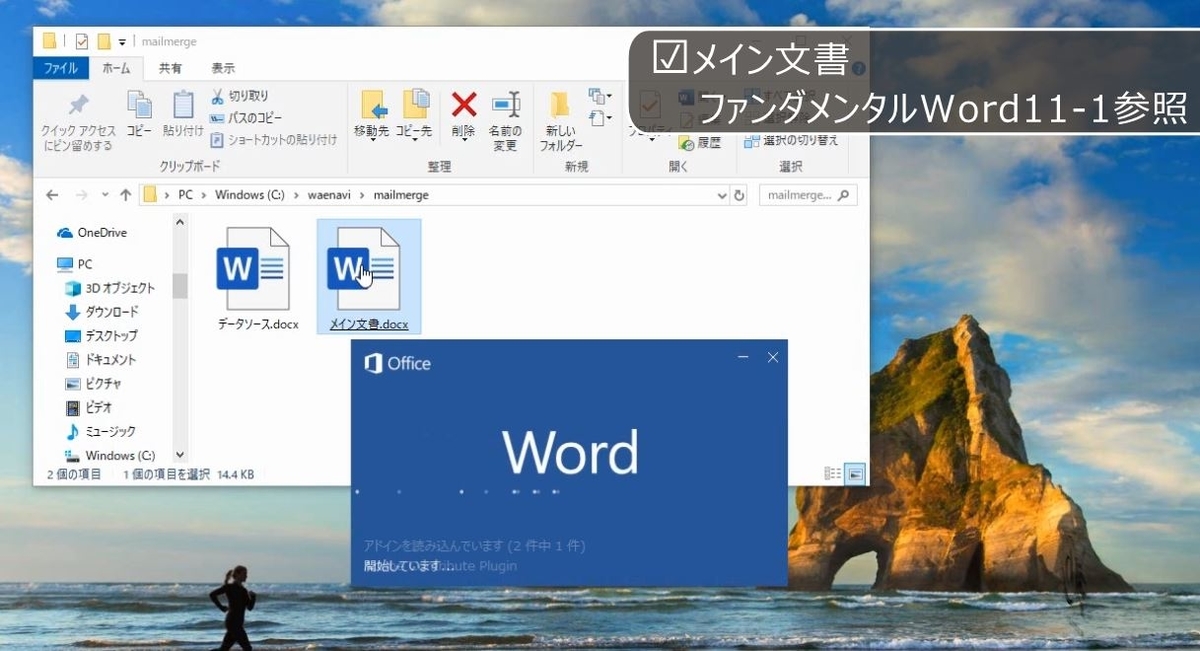Image resolution: width=1200 pixels, height=651 pixels.
Task: Open ピクチャ (Pictures) in sidebar
Action: click(93, 384)
